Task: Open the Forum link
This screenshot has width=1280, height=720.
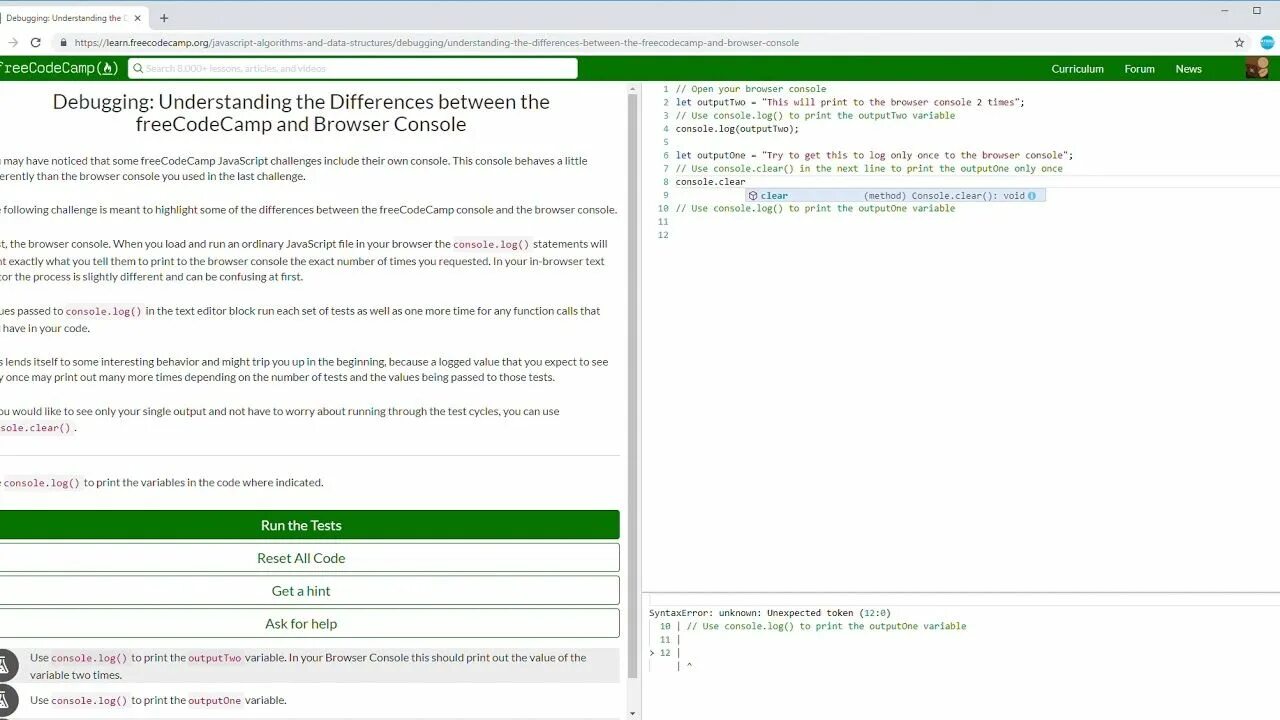Action: click(1139, 69)
